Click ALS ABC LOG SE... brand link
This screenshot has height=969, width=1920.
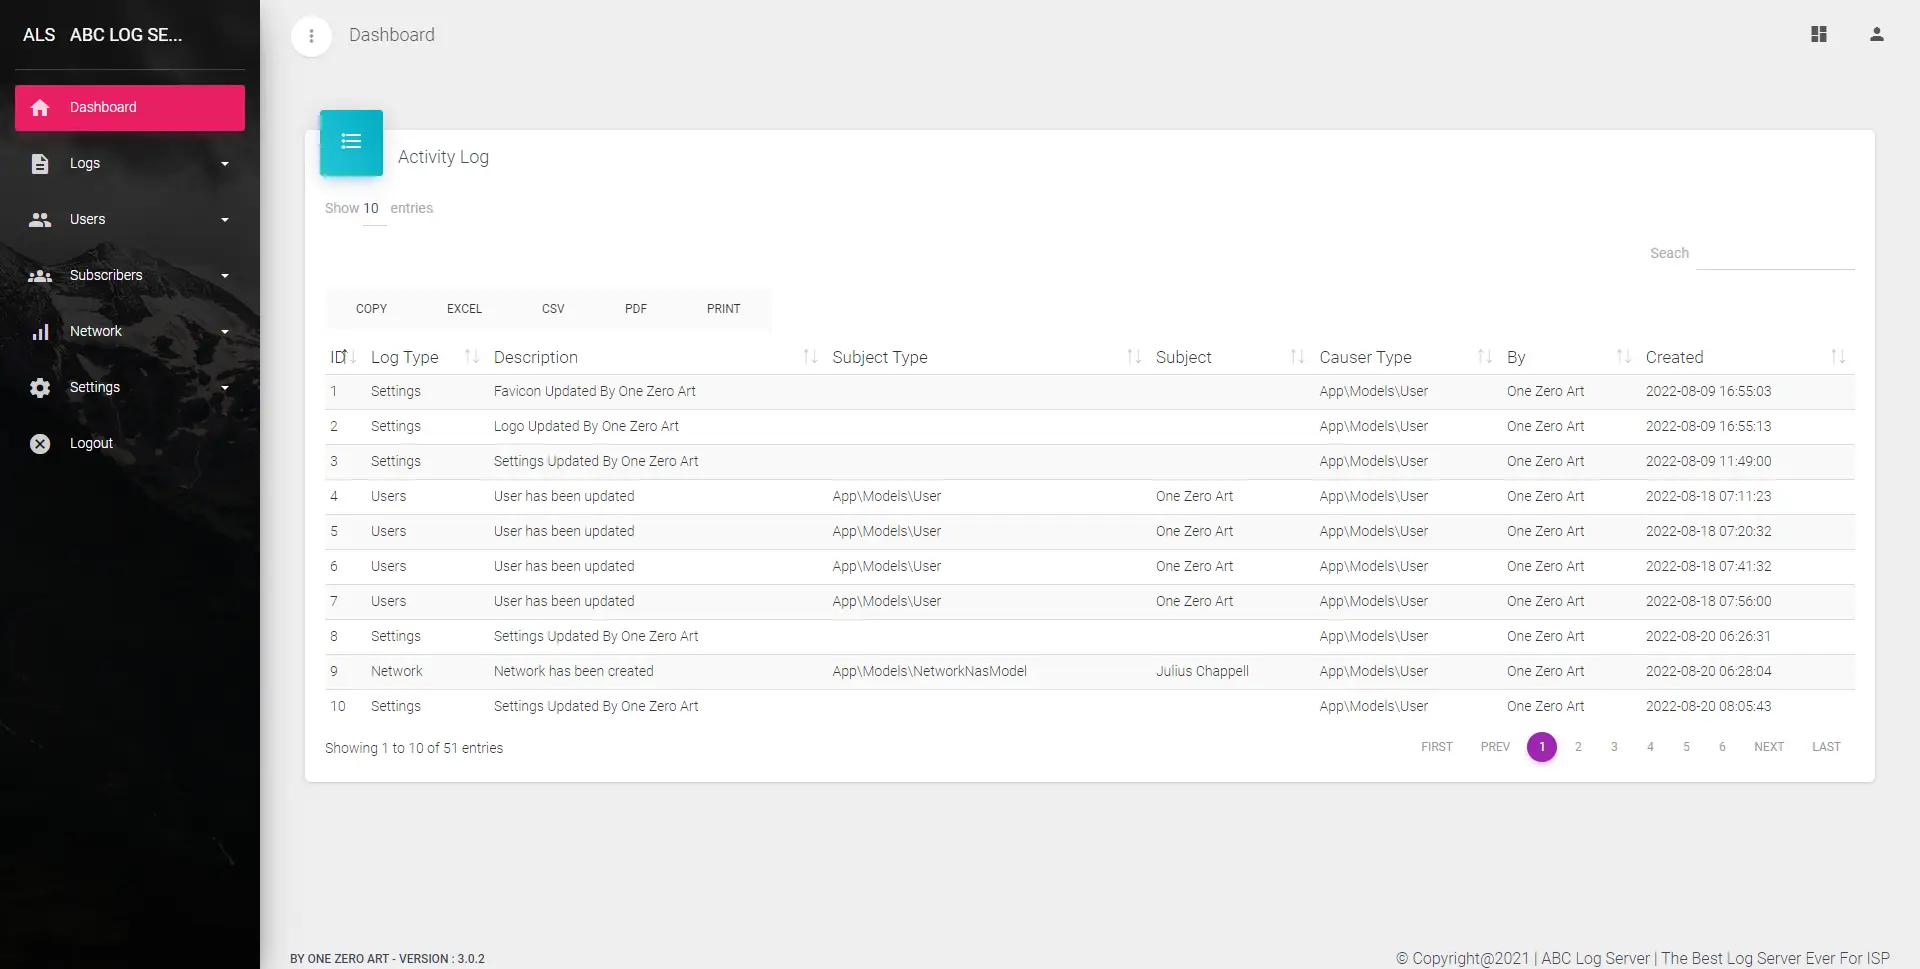pyautogui.click(x=102, y=35)
